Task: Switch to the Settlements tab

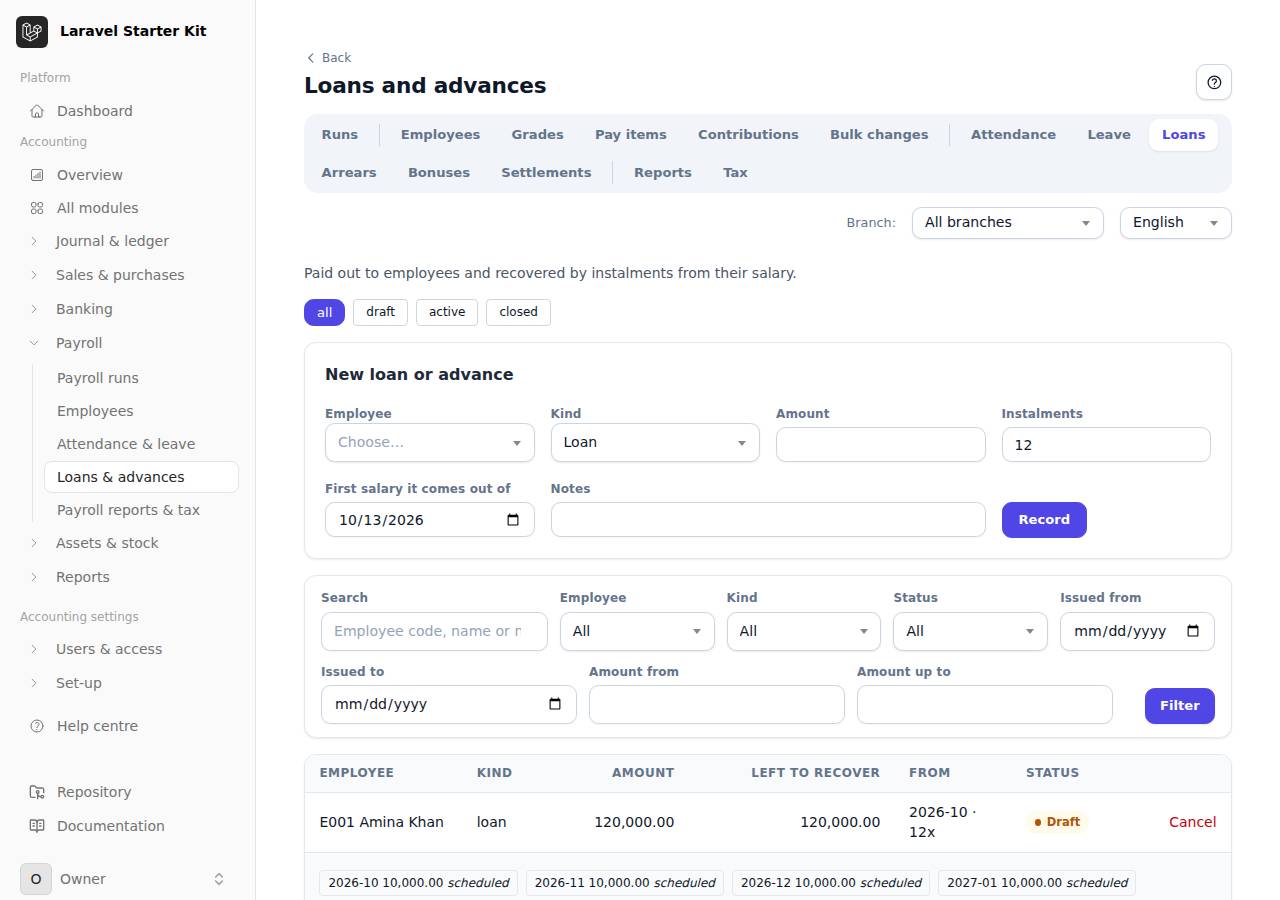Action: (x=546, y=172)
